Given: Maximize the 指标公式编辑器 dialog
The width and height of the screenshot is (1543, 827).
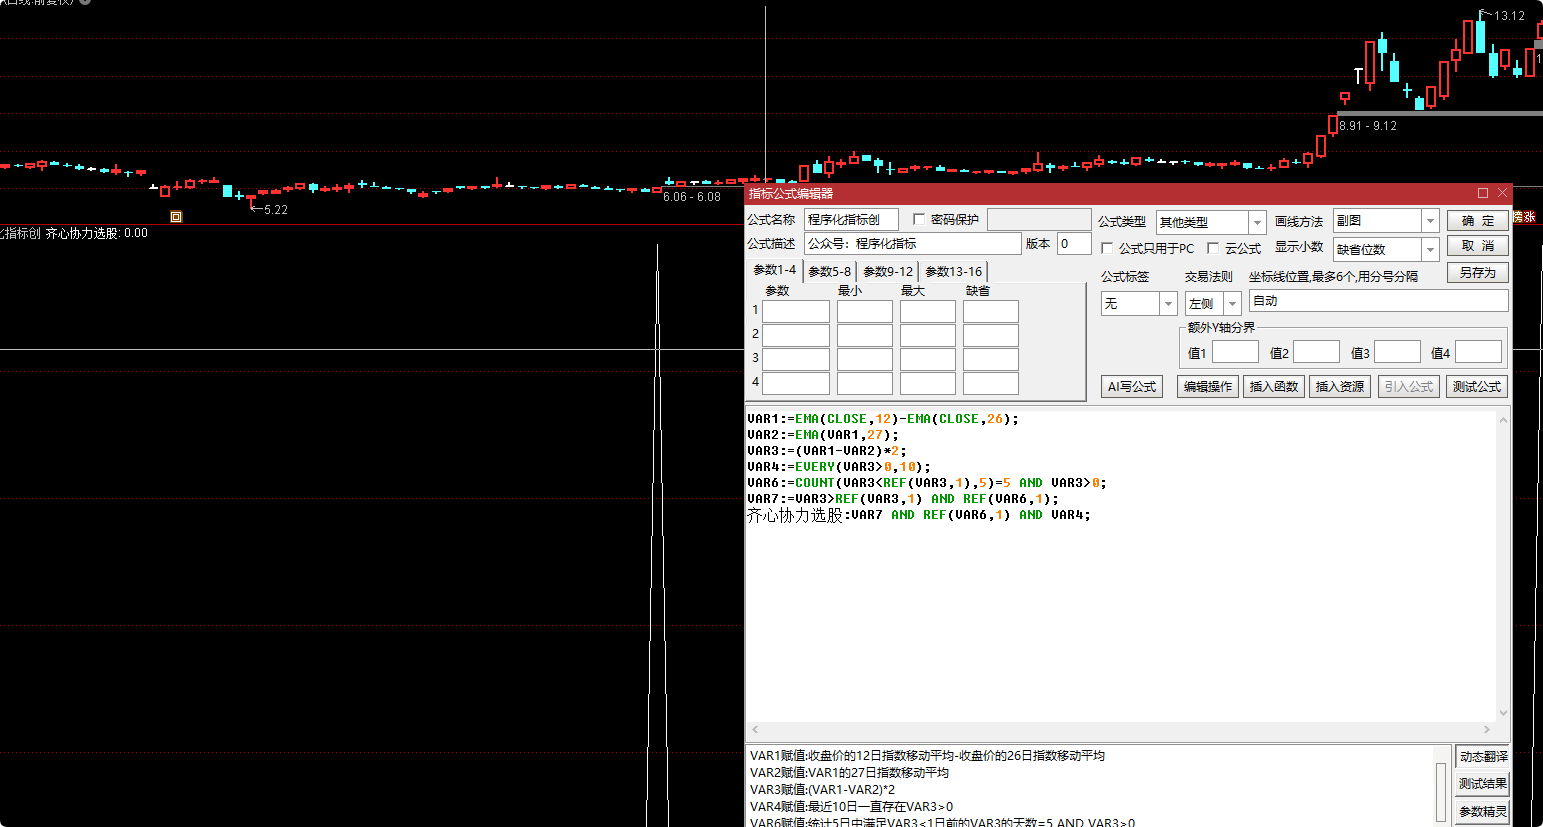Looking at the screenshot, I should tap(1483, 193).
